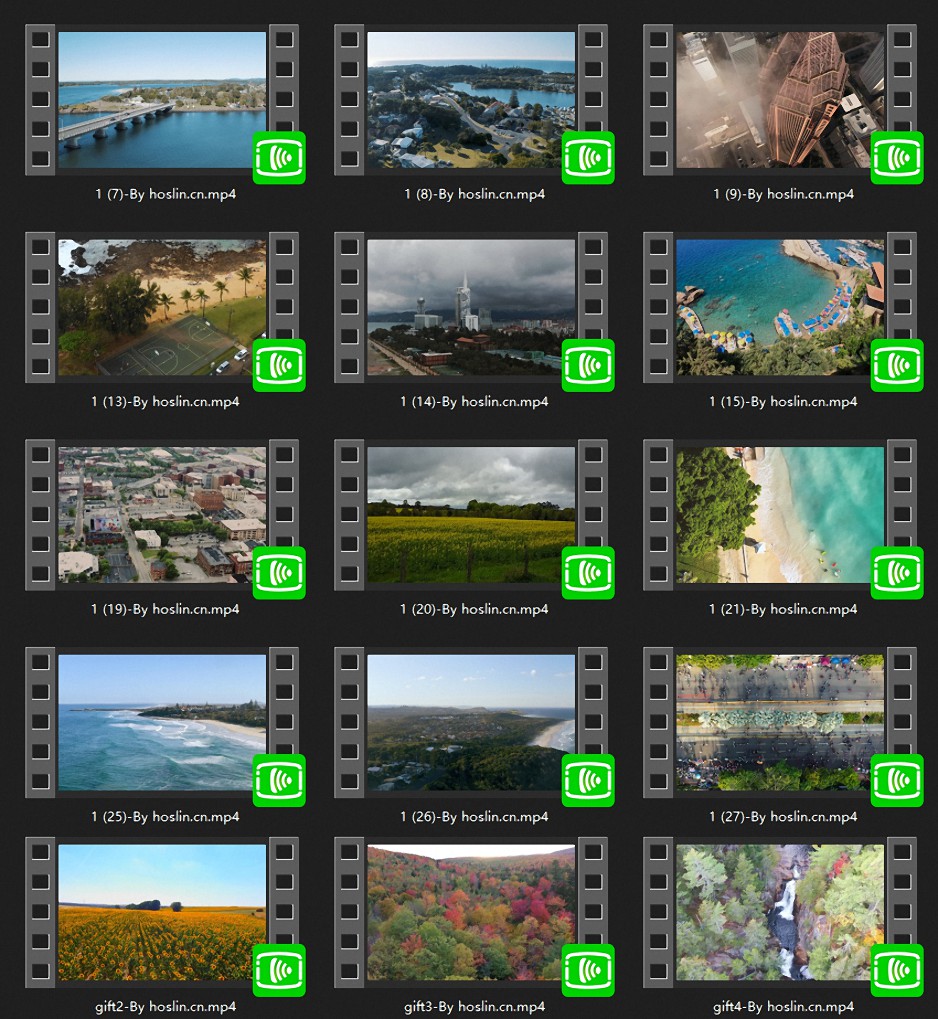This screenshot has height=1019, width=938.
Task: Click green badge on 1 (25)-By hoslin.cn.mp4
Action: 279,780
